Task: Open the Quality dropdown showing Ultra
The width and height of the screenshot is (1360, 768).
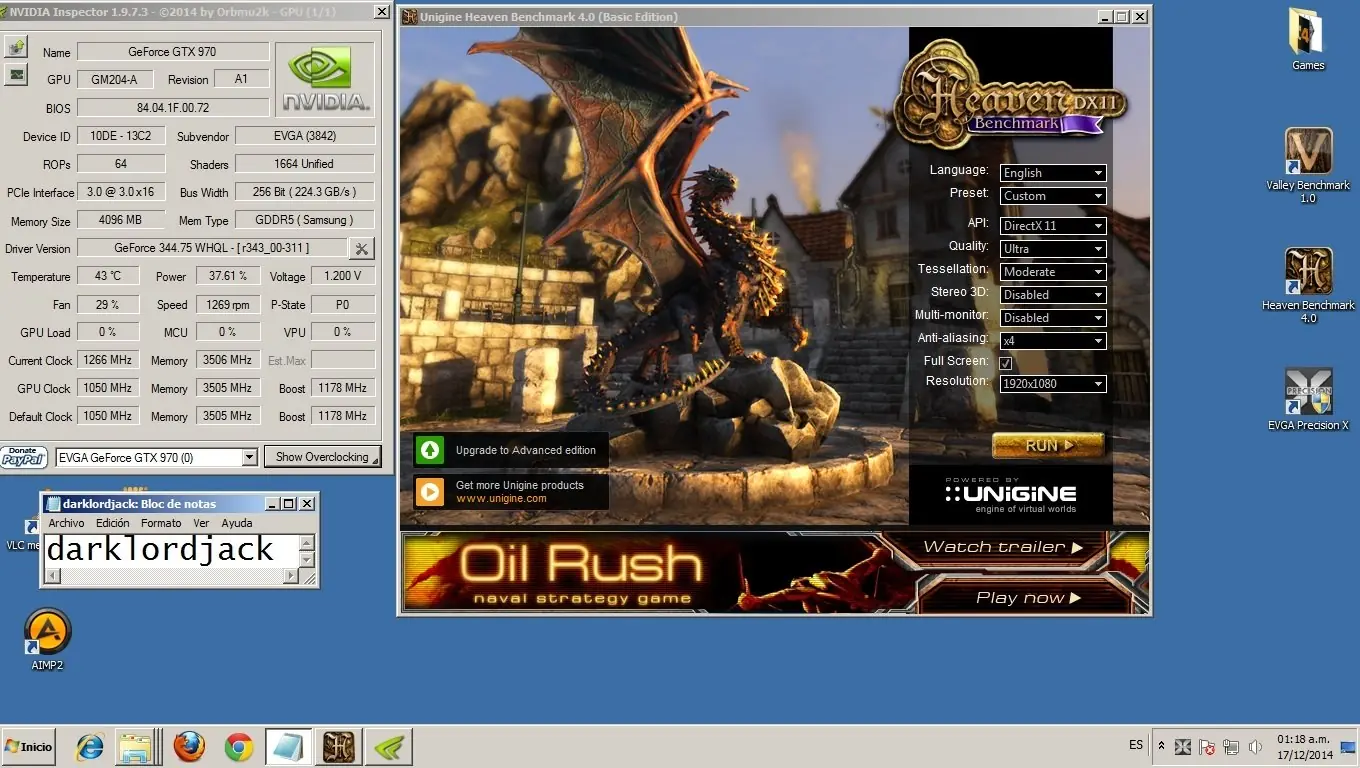Action: pyautogui.click(x=1053, y=249)
